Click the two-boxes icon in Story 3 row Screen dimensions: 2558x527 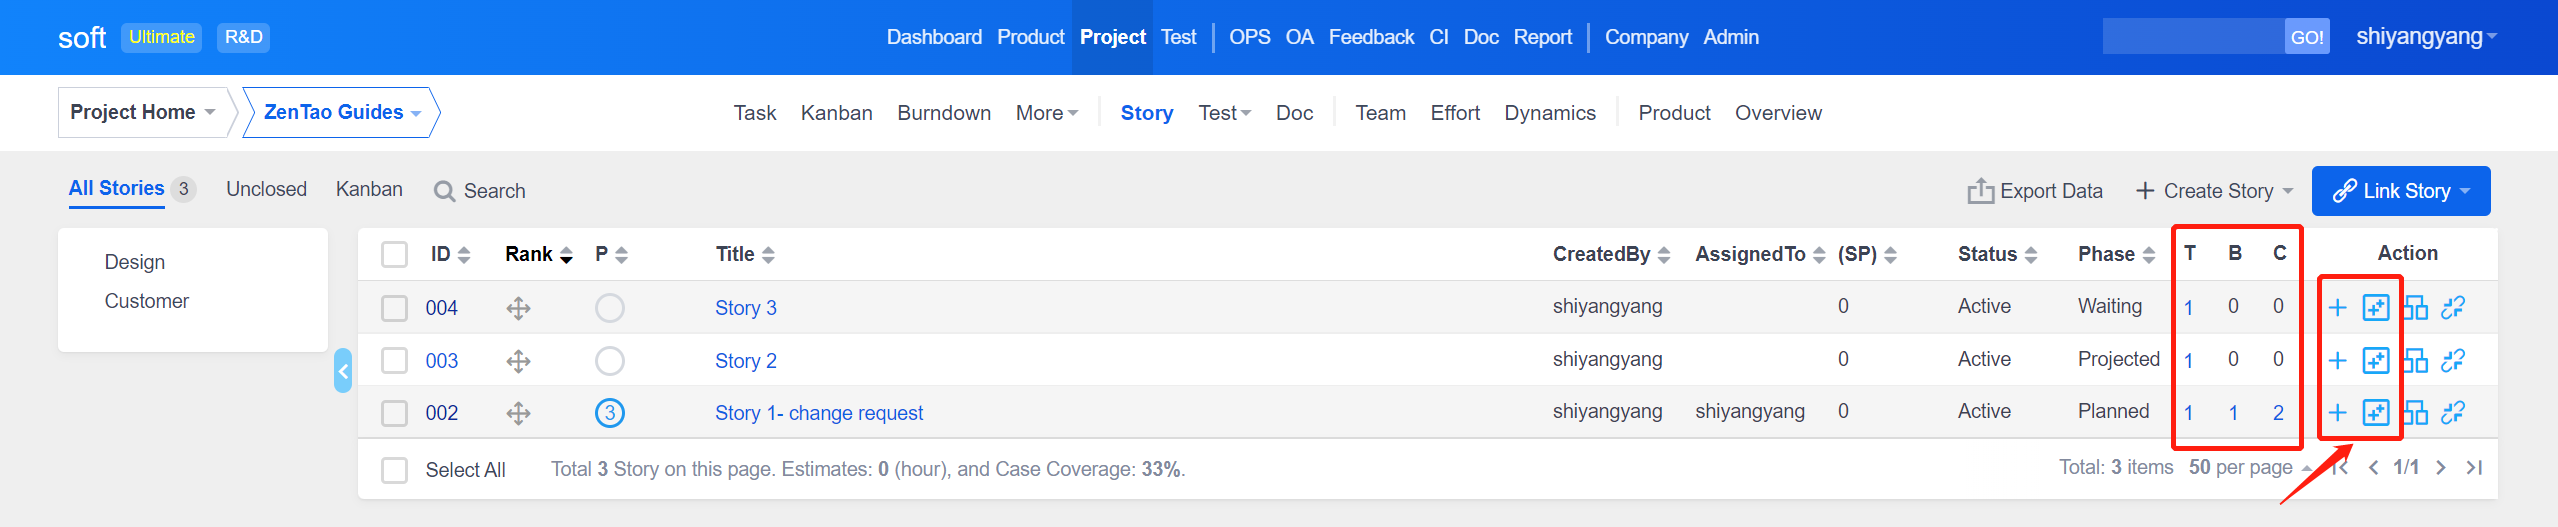pyautogui.click(x=2415, y=308)
